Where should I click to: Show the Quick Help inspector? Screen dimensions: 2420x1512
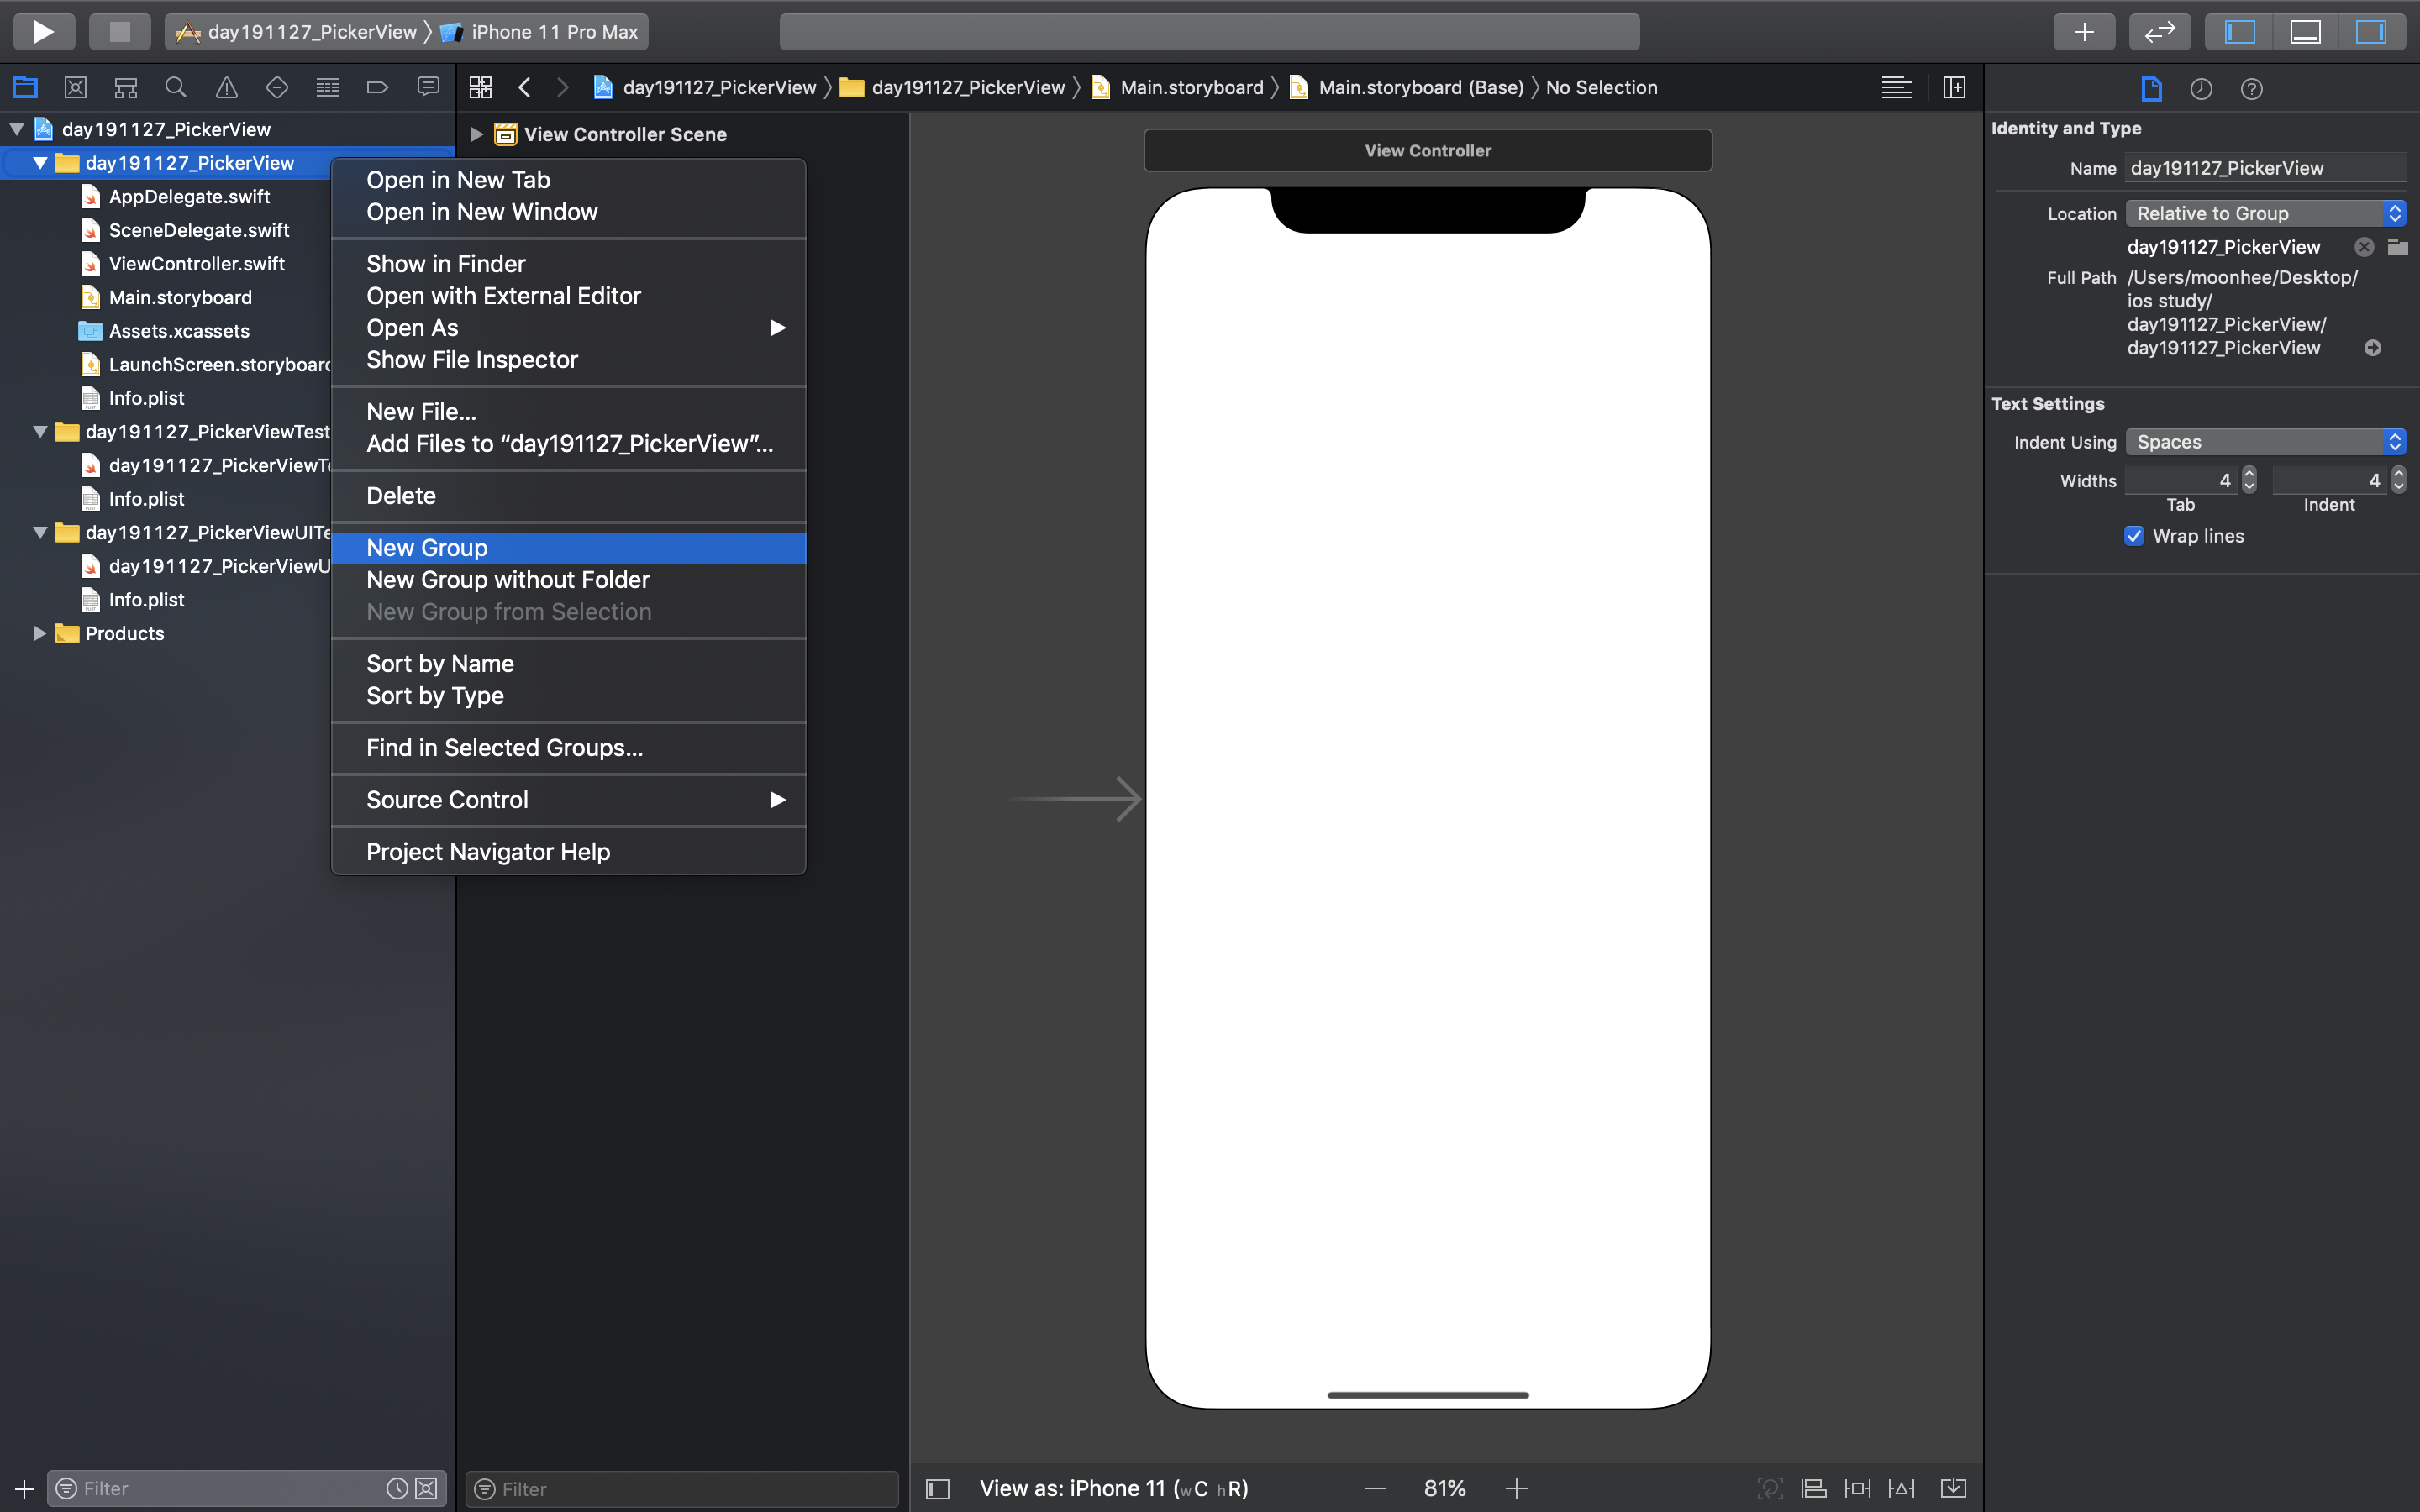point(2251,89)
